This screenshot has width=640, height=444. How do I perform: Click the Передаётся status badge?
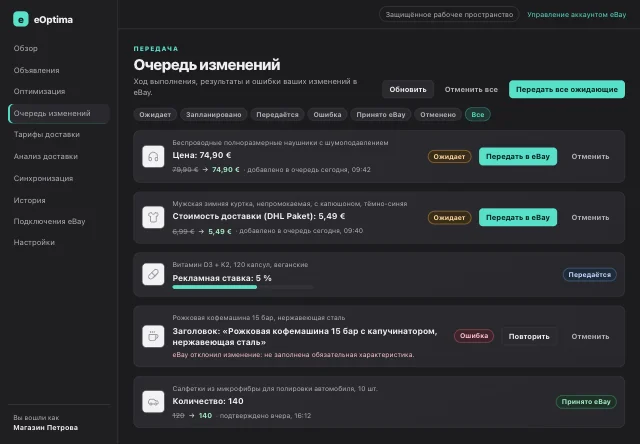pyautogui.click(x=589, y=275)
